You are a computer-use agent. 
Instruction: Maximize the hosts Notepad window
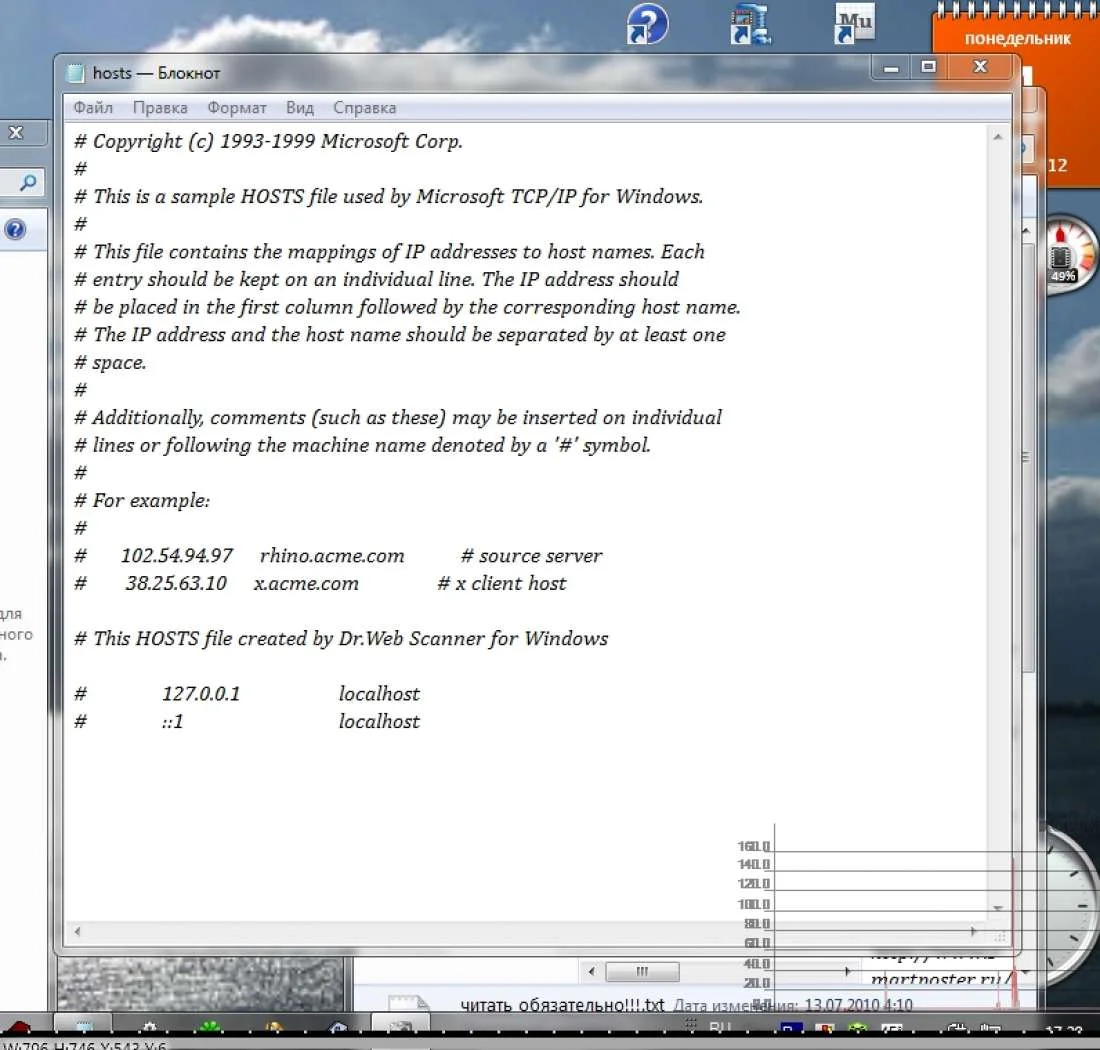pos(928,67)
